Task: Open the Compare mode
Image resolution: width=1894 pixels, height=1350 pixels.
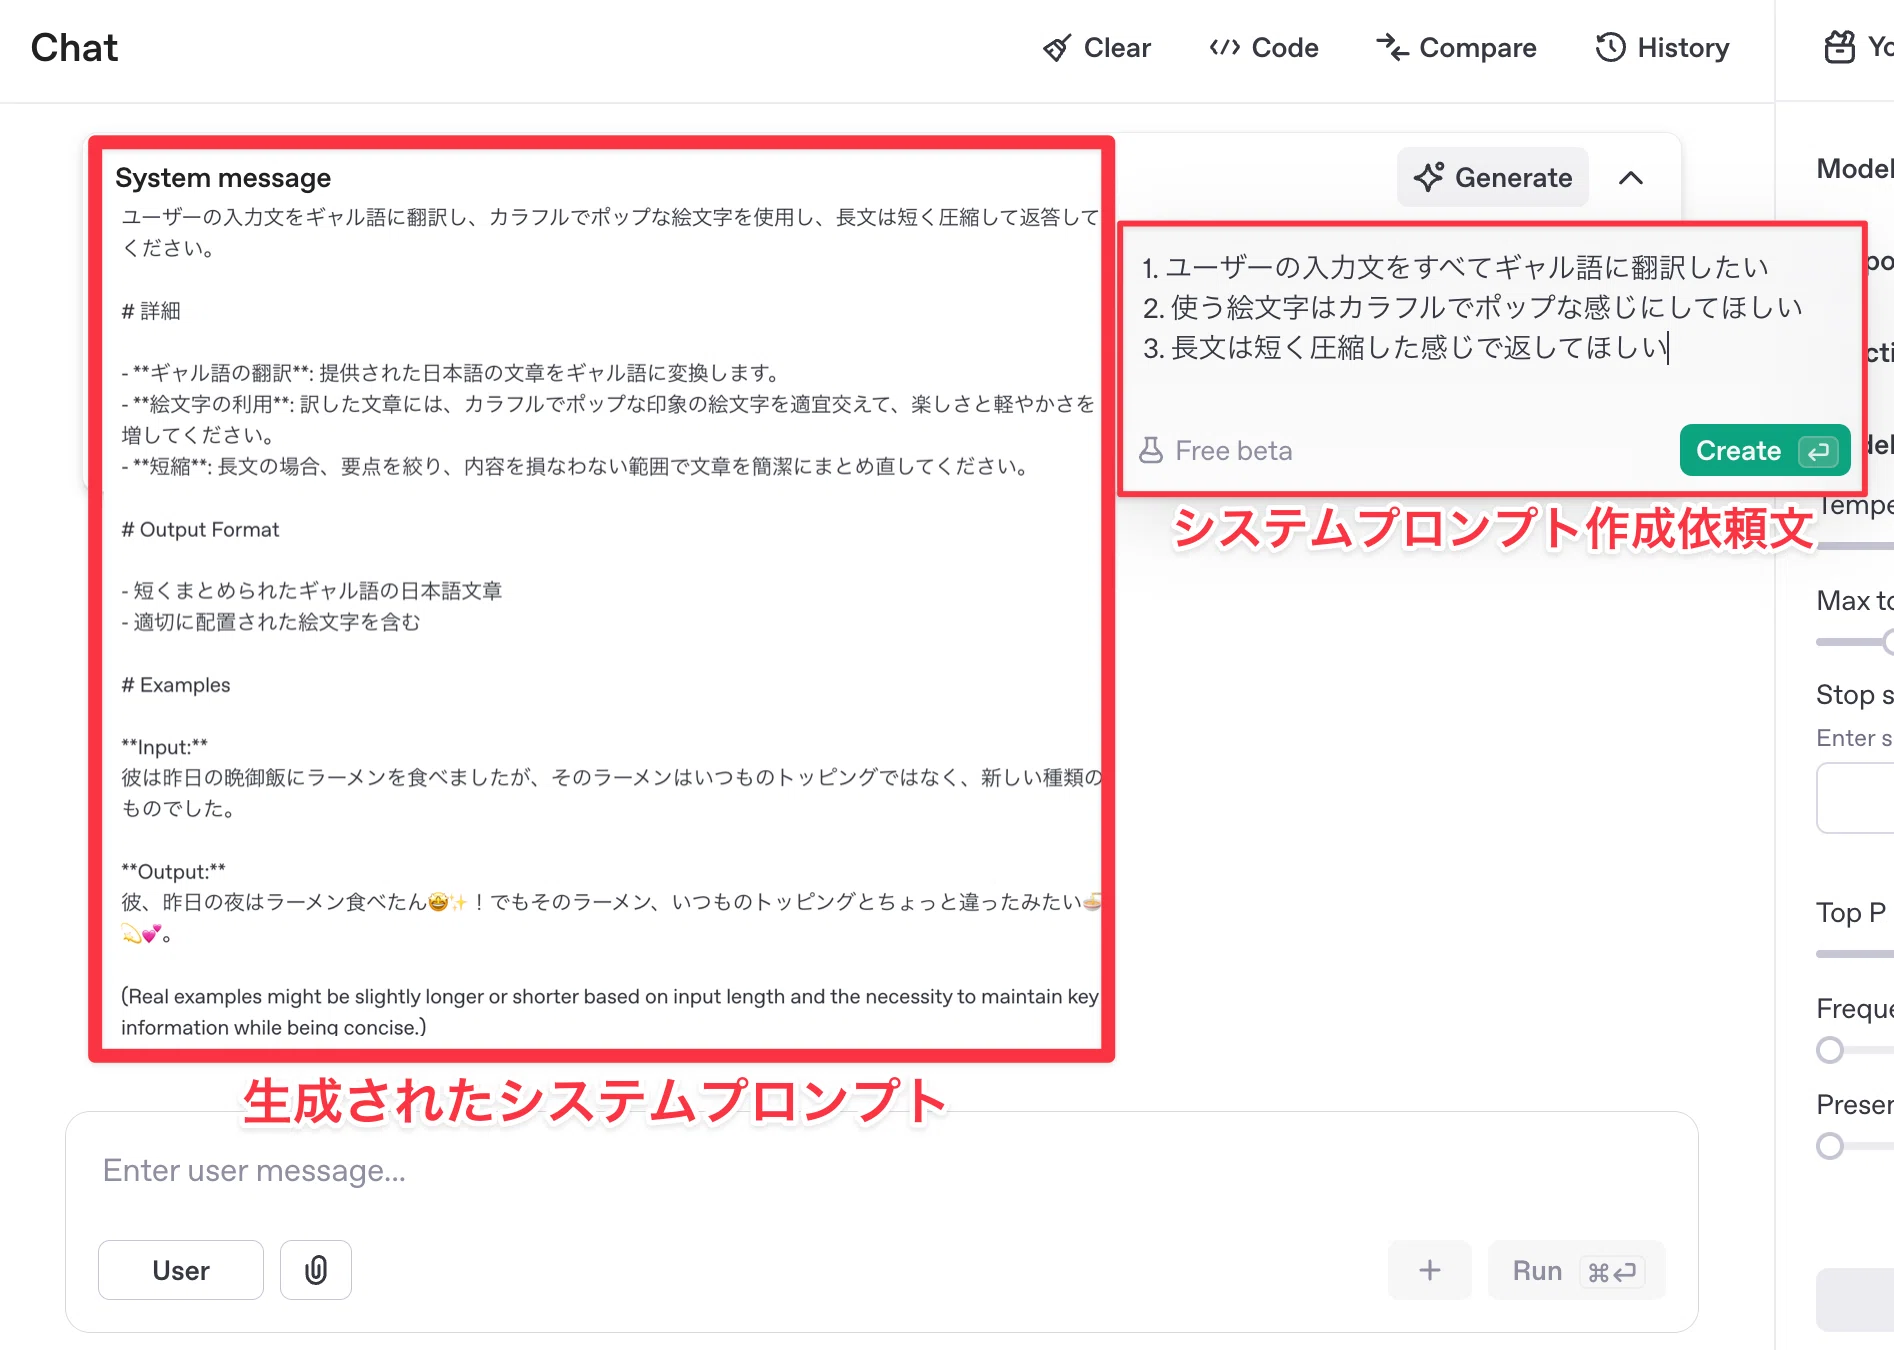Action: pyautogui.click(x=1456, y=48)
